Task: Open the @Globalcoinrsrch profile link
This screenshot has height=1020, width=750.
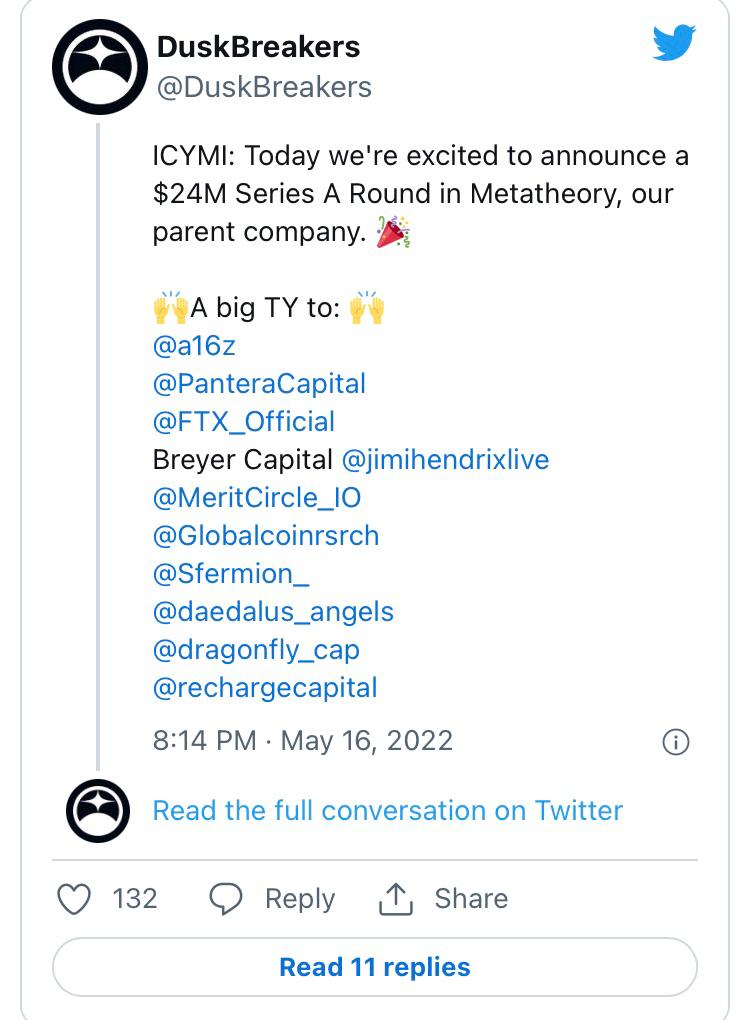Action: (x=266, y=536)
